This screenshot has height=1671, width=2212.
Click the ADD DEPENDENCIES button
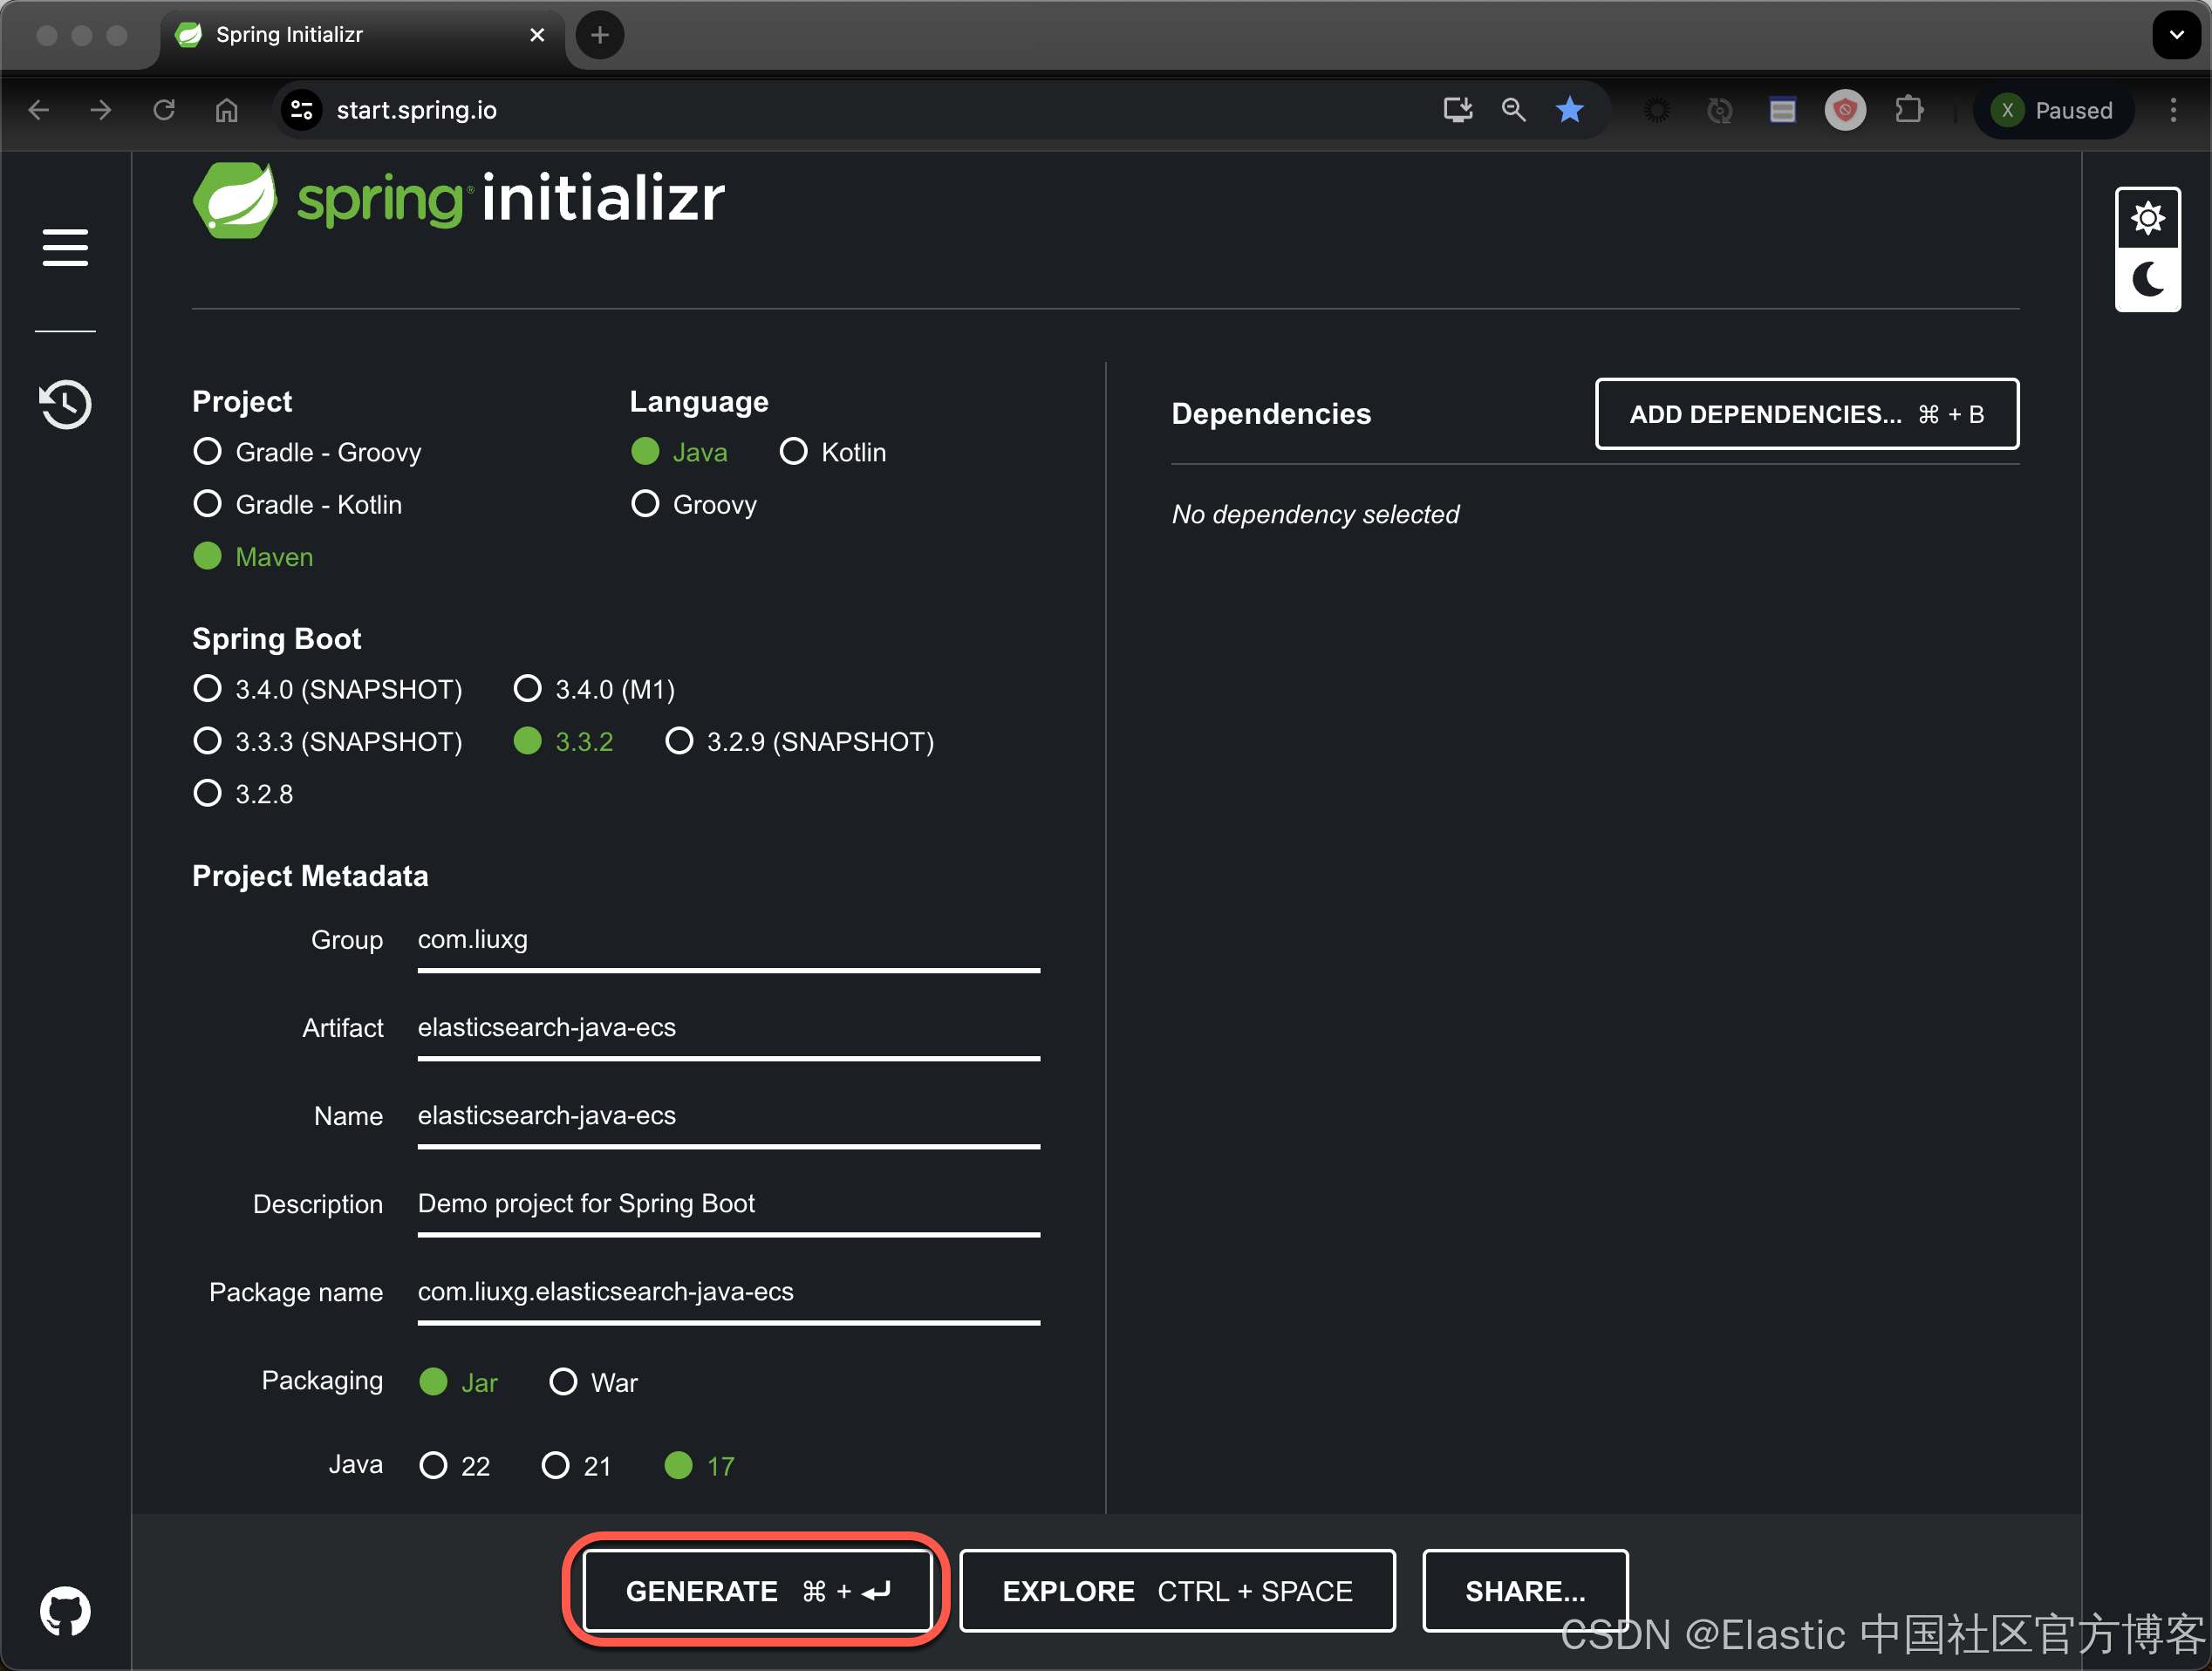(x=1806, y=414)
